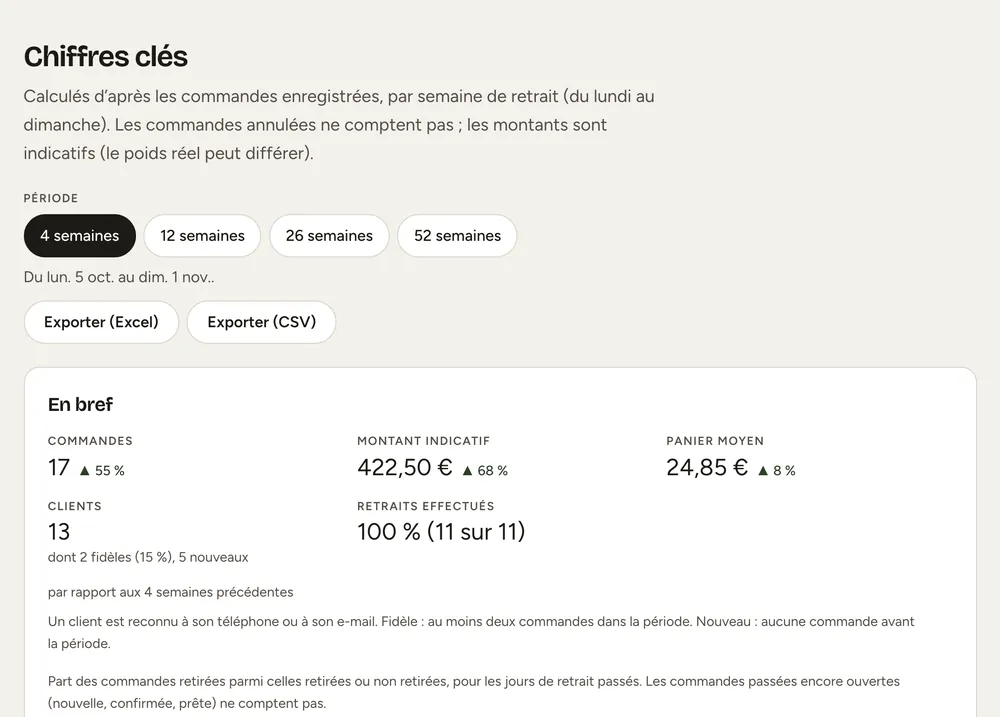Click the PÉRIODE label
Image resolution: width=1000 pixels, height=717 pixels.
[x=51, y=198]
